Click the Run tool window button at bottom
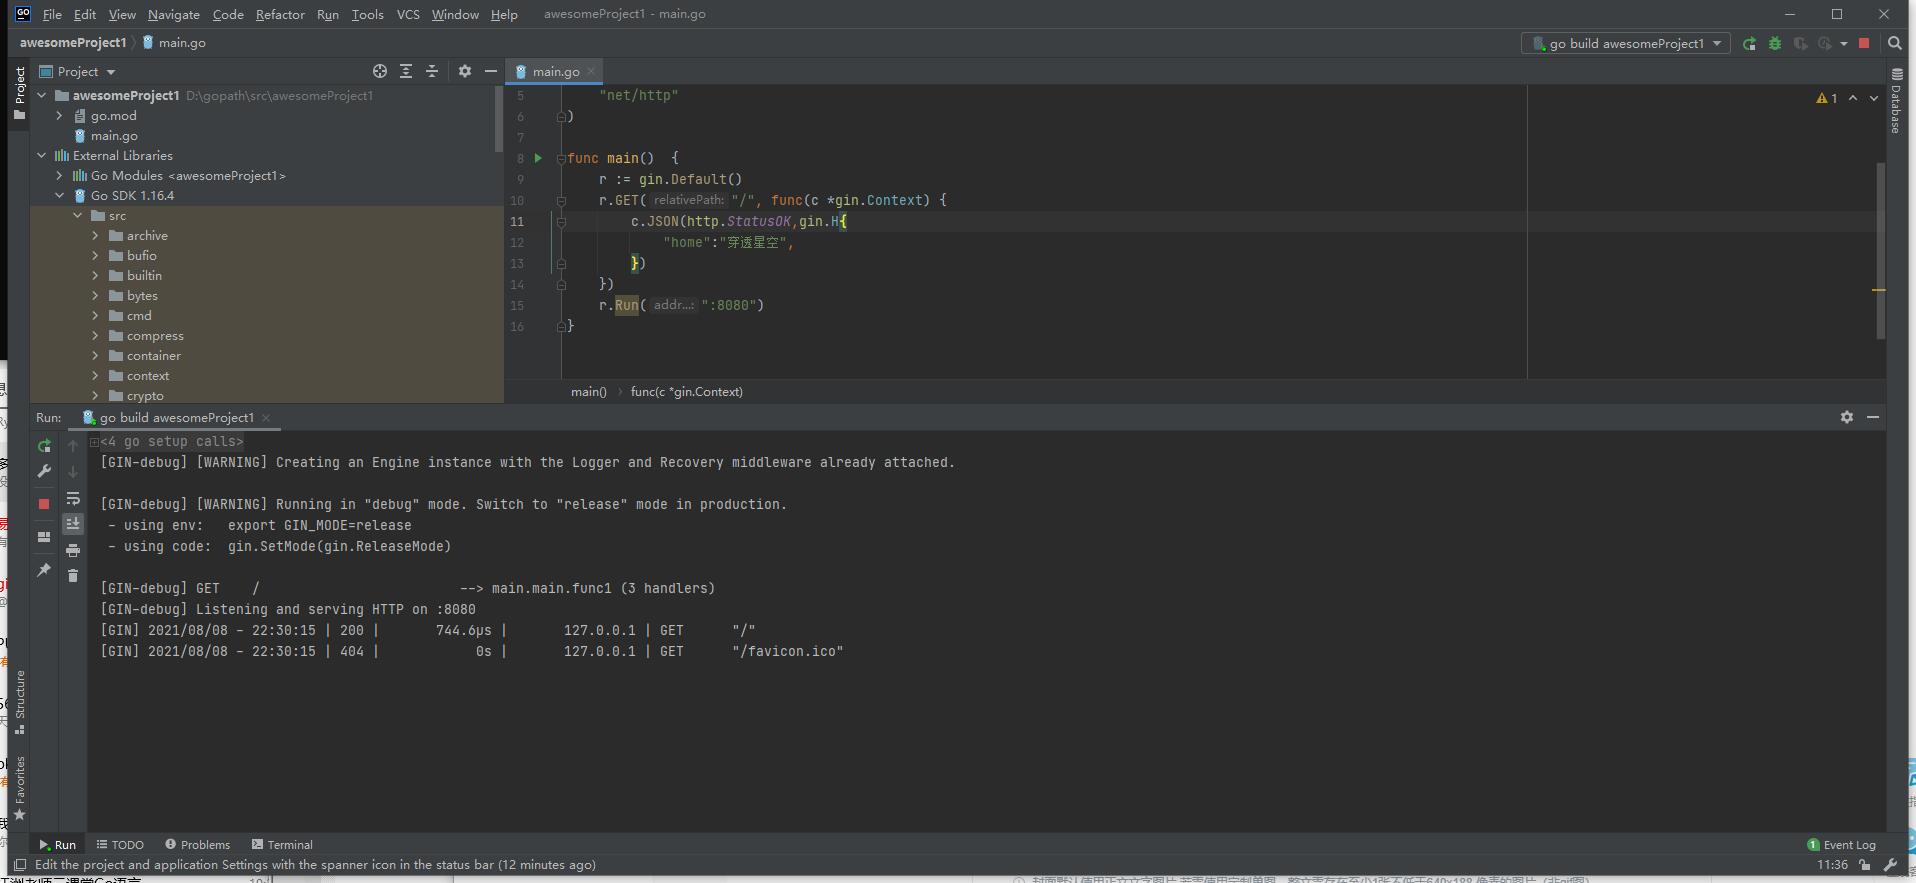This screenshot has width=1916, height=883. [x=57, y=845]
